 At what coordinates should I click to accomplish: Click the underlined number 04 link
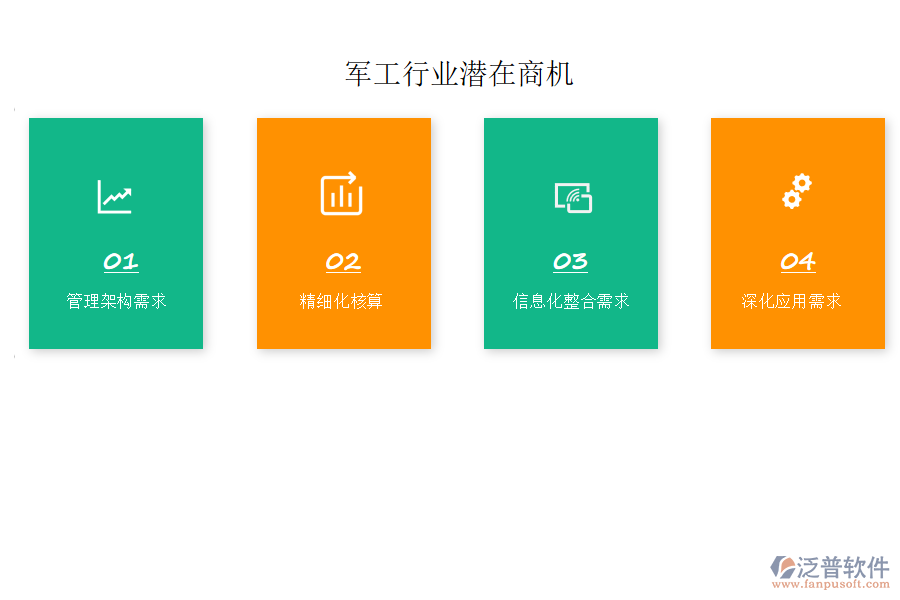(797, 262)
